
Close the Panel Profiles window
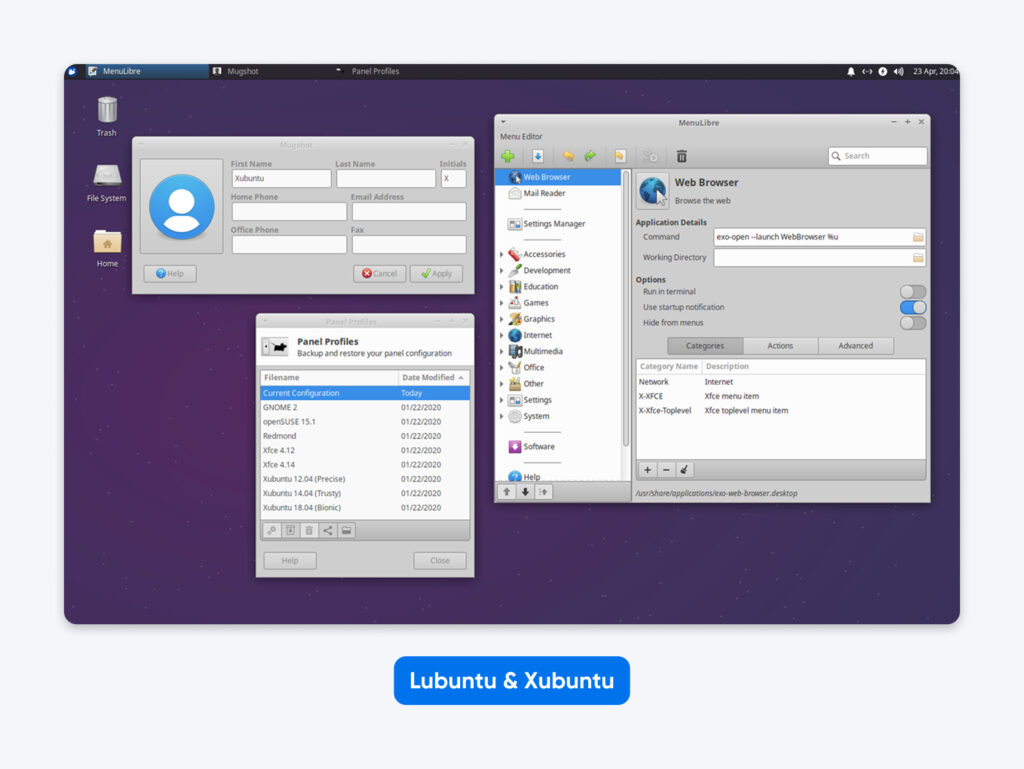(440, 560)
